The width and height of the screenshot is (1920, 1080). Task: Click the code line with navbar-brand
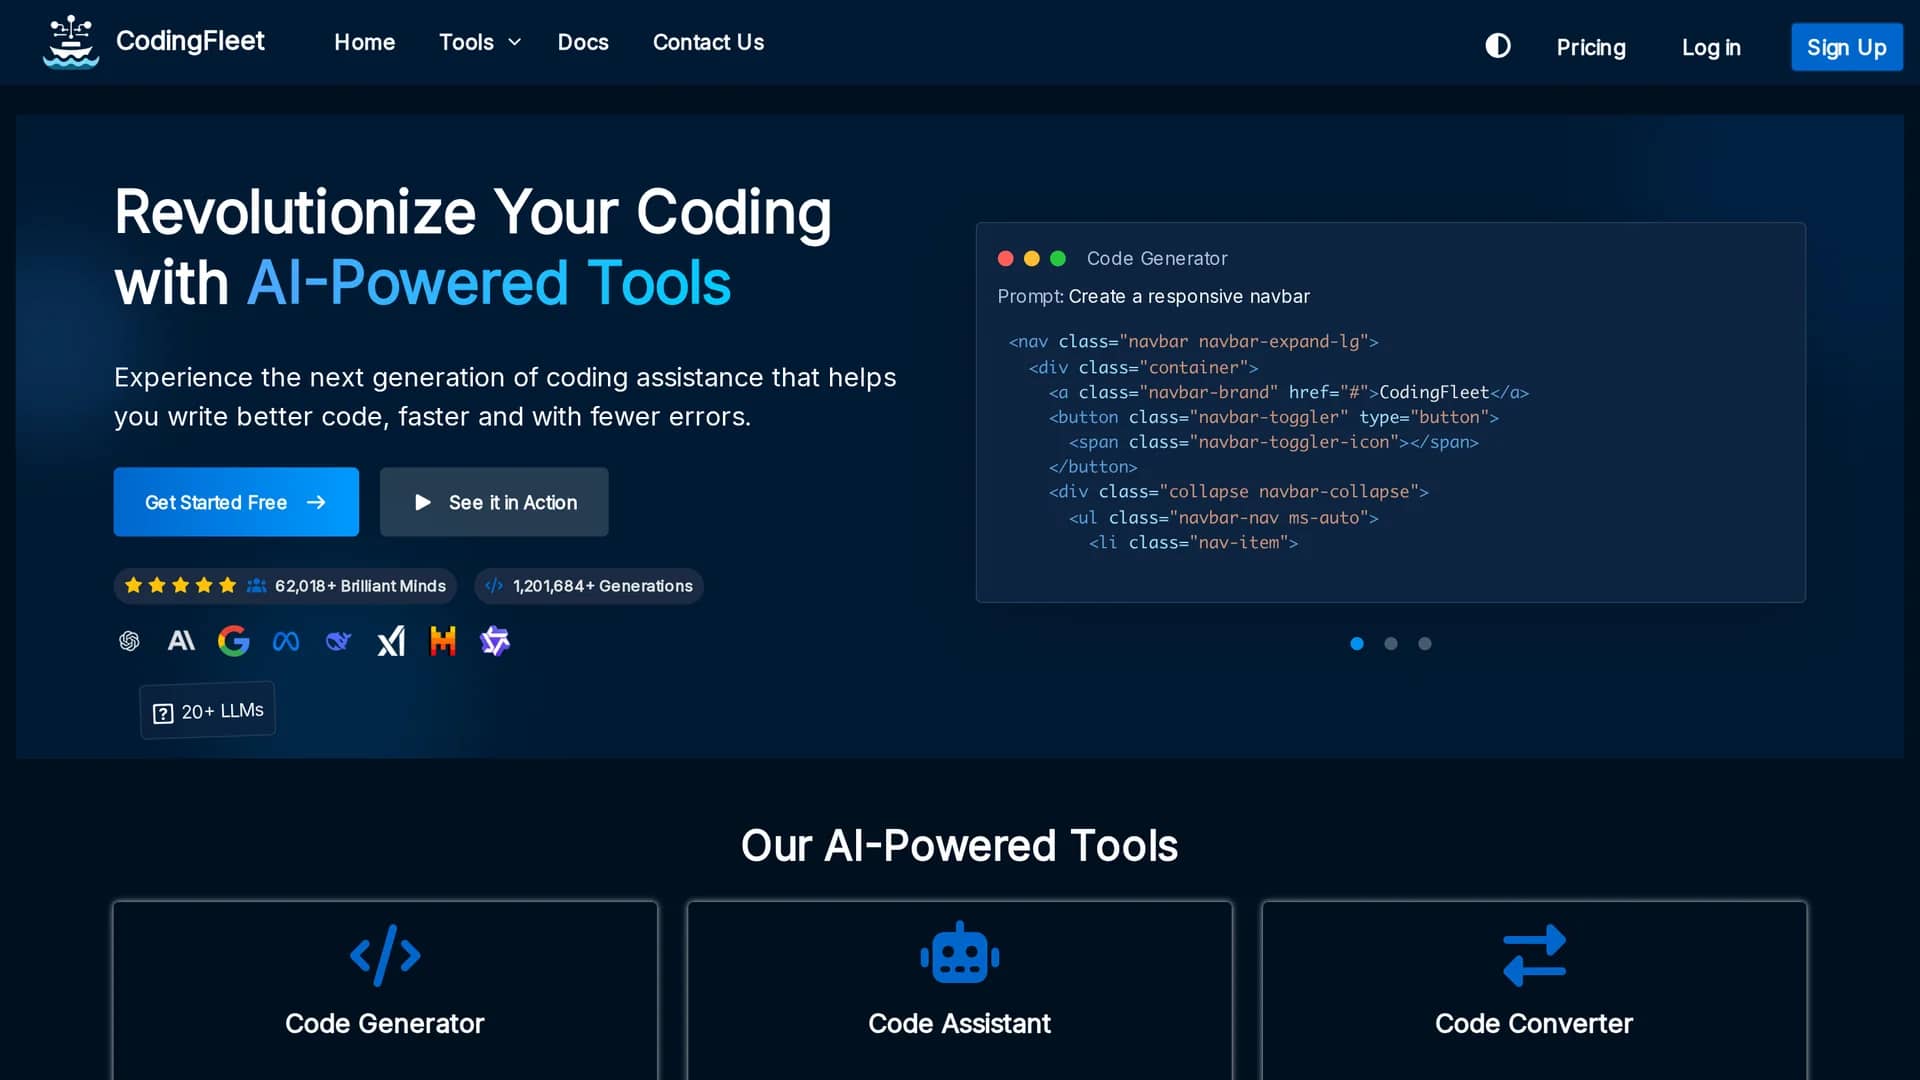(1288, 392)
